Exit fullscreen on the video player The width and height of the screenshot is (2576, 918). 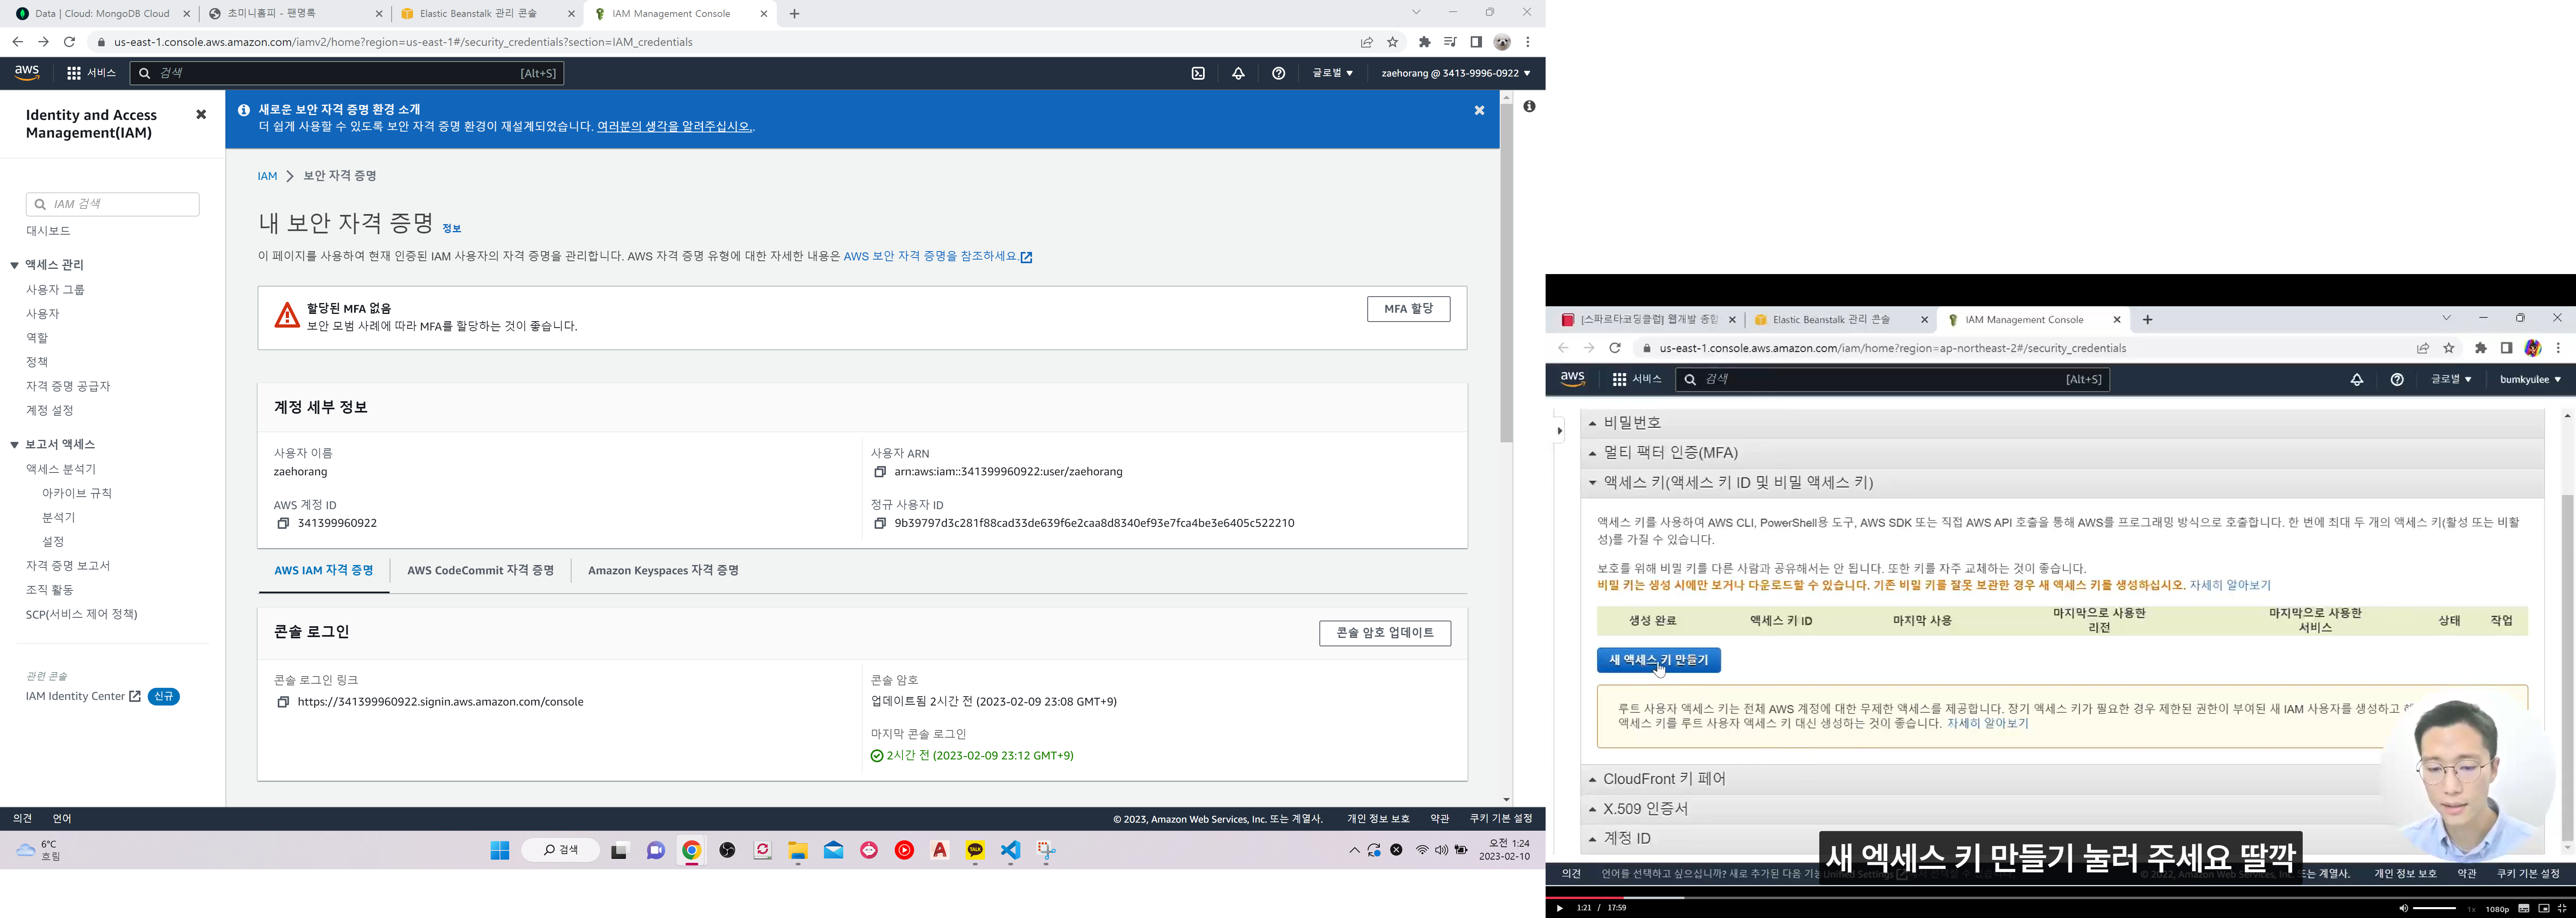click(2562, 908)
